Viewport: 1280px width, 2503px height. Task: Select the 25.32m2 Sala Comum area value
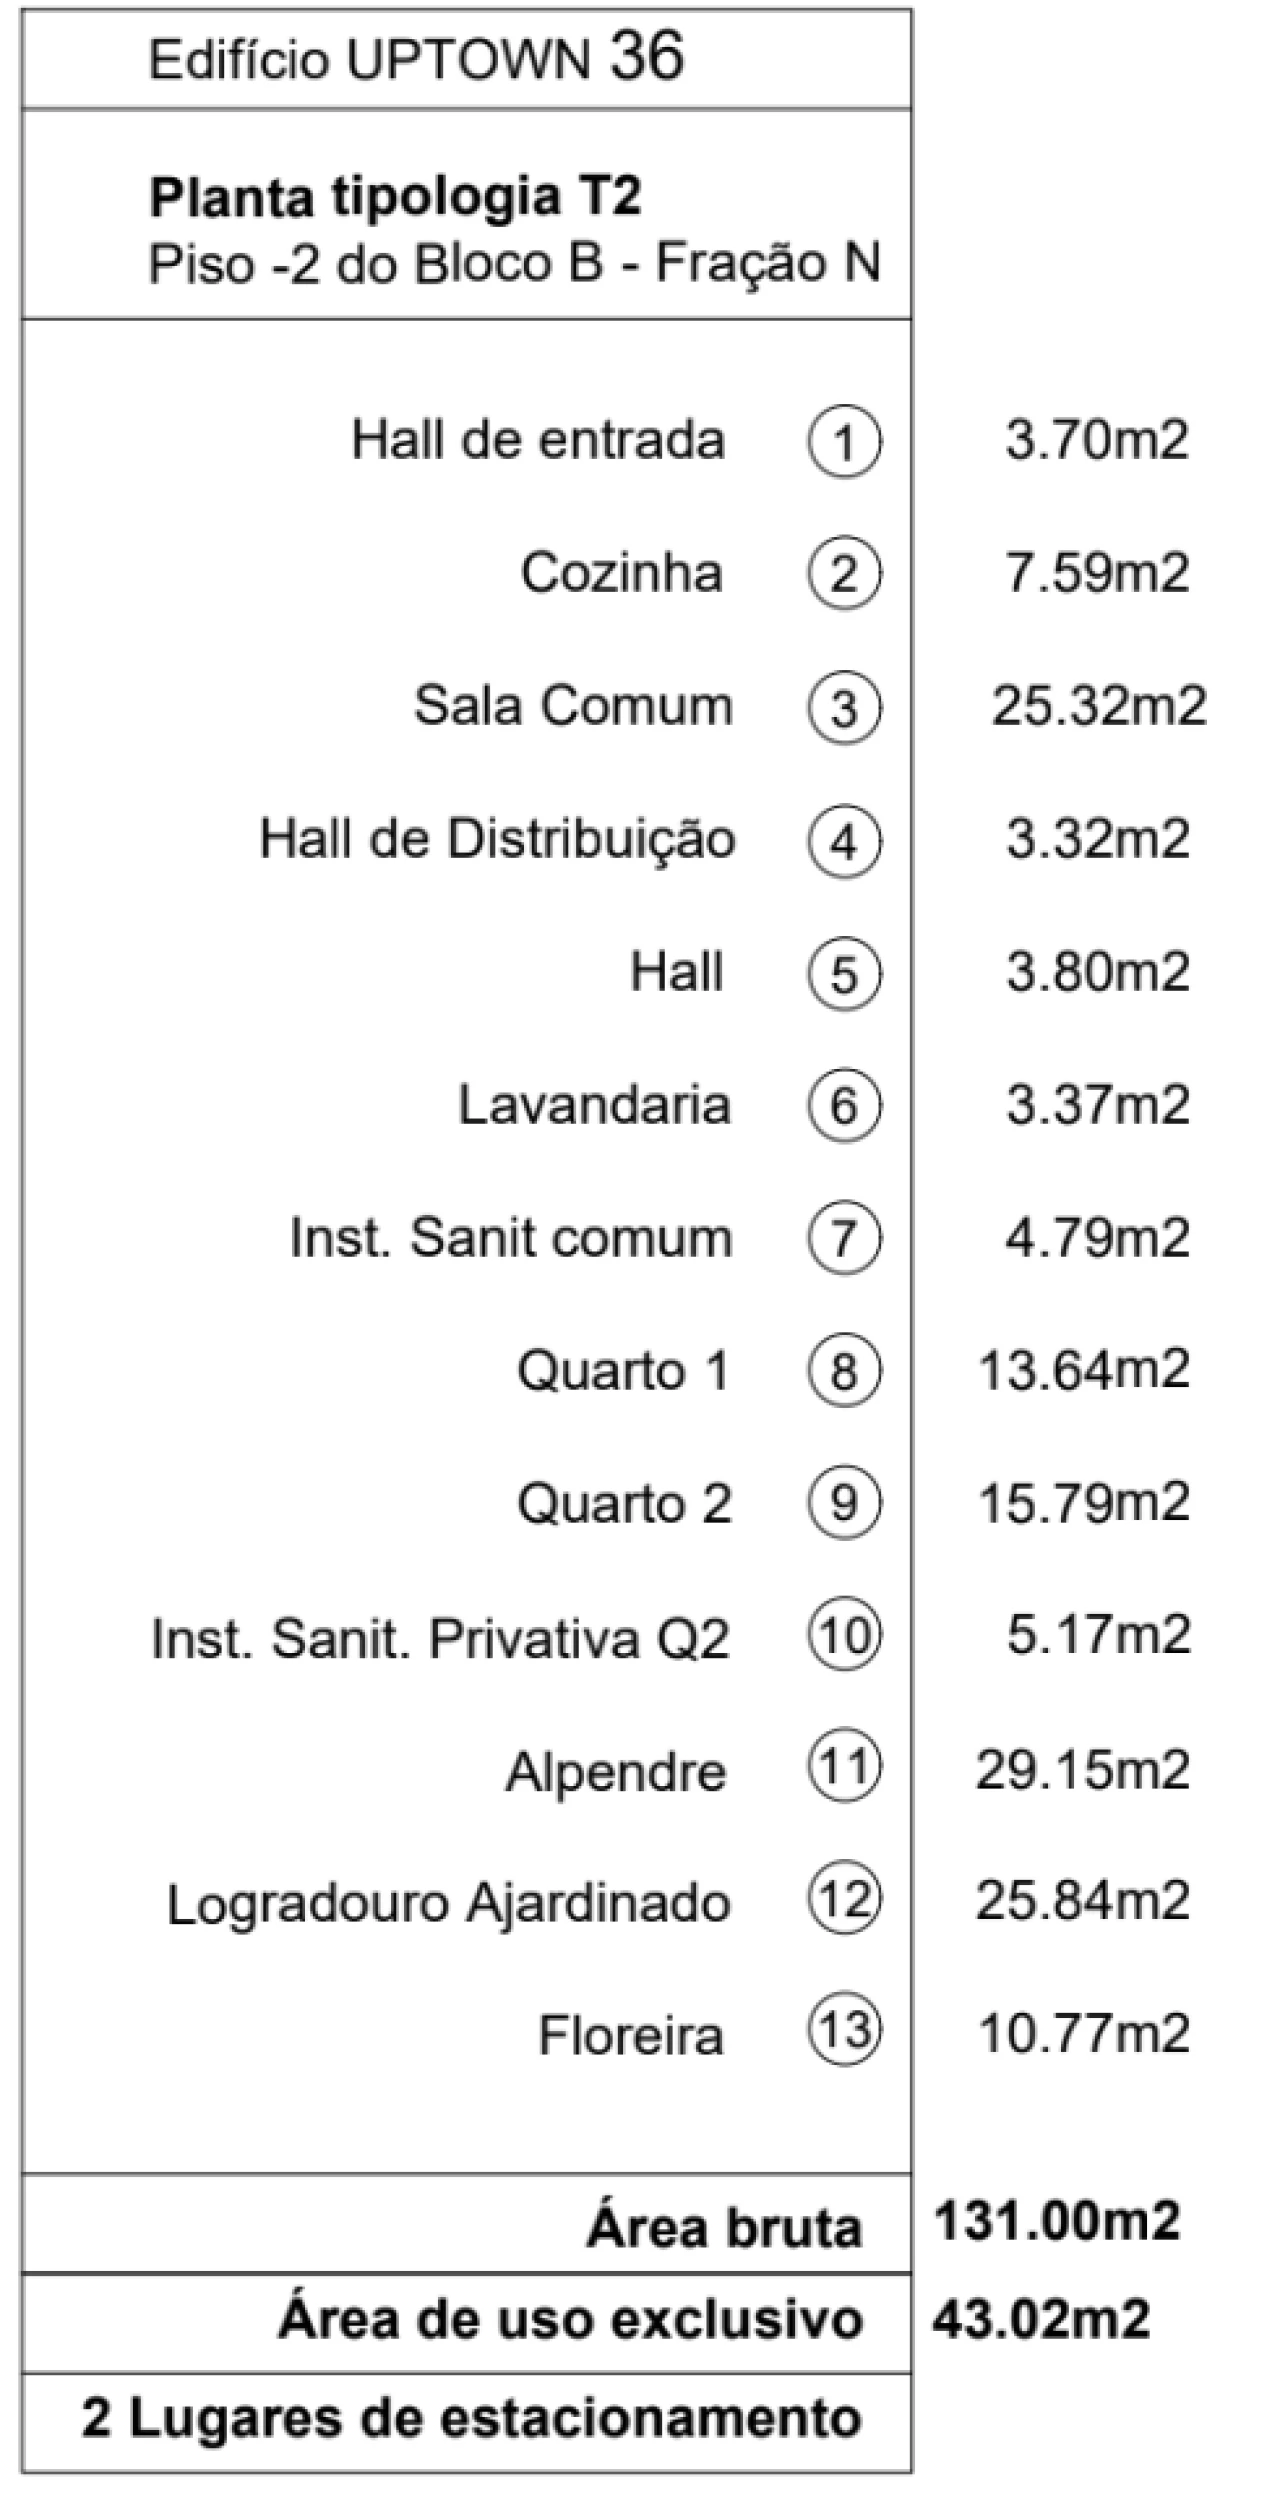(x=1099, y=706)
